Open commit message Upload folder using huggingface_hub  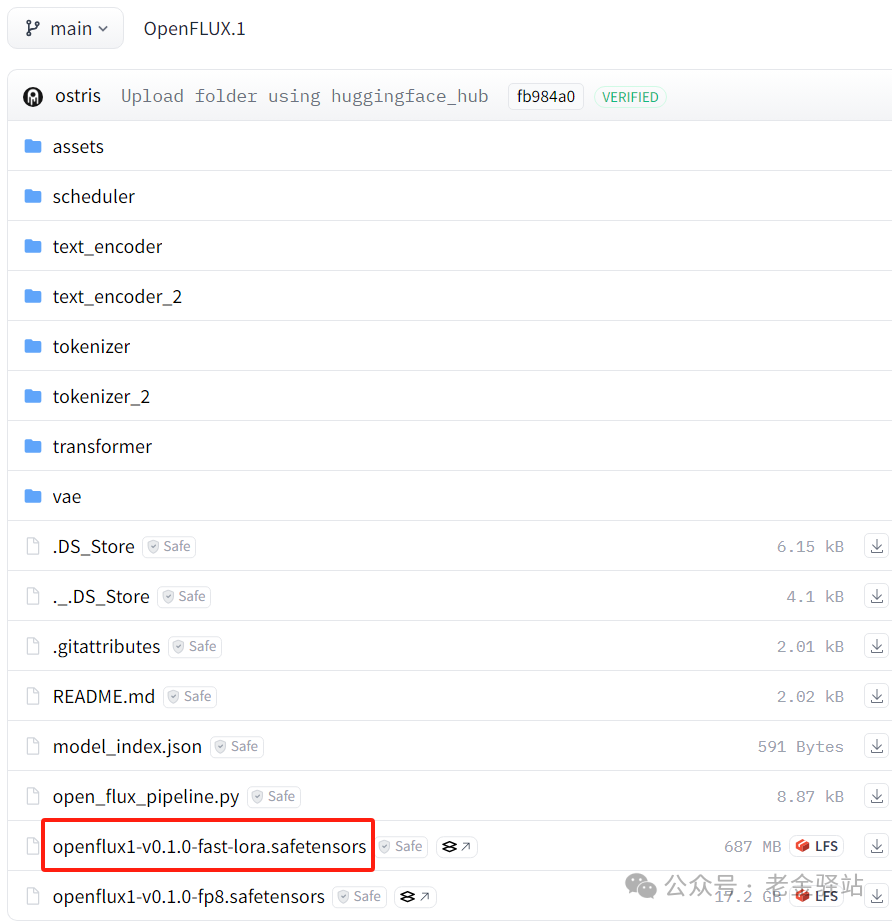click(x=304, y=96)
